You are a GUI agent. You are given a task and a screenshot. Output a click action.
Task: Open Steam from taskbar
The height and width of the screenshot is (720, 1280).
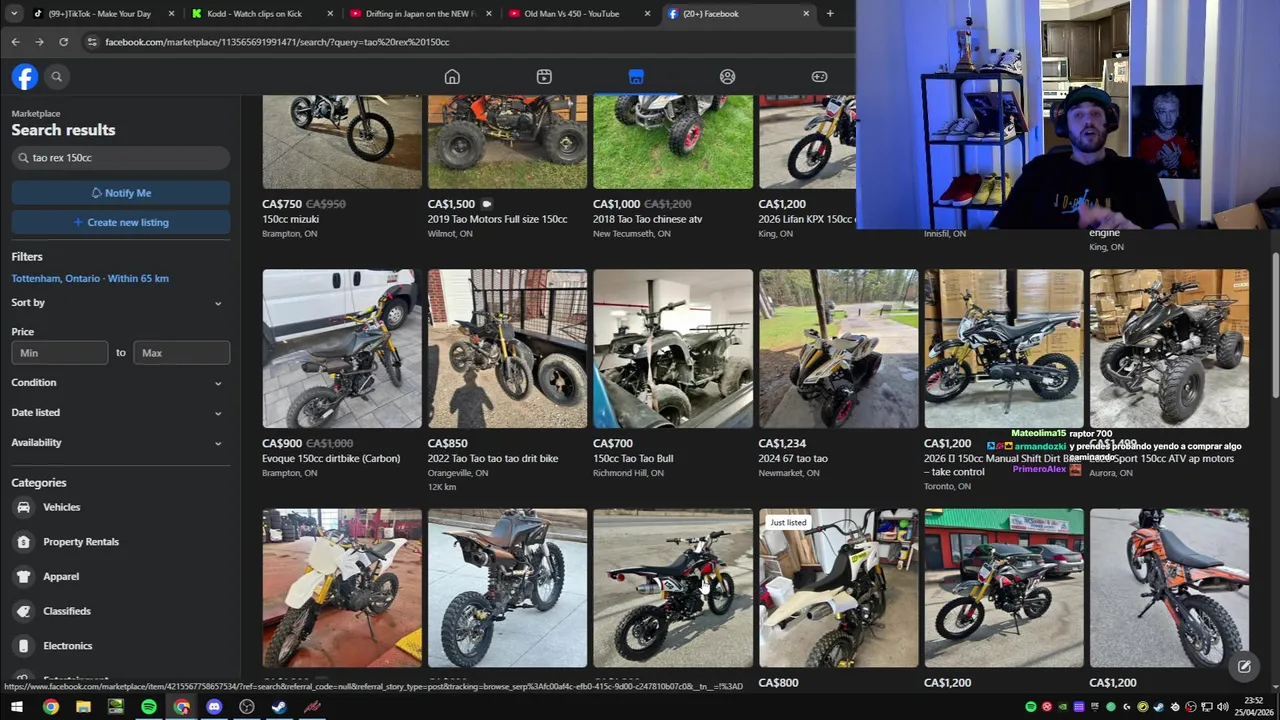point(279,707)
